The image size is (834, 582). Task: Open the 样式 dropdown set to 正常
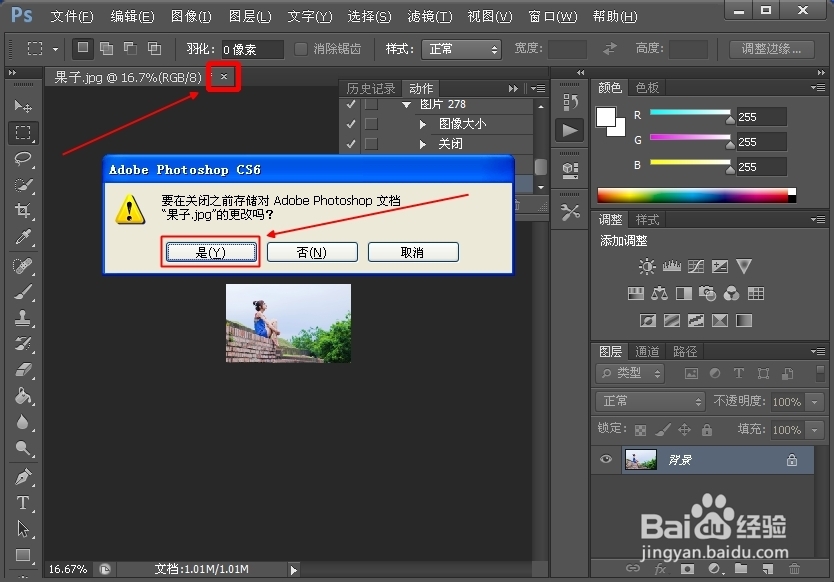point(462,49)
